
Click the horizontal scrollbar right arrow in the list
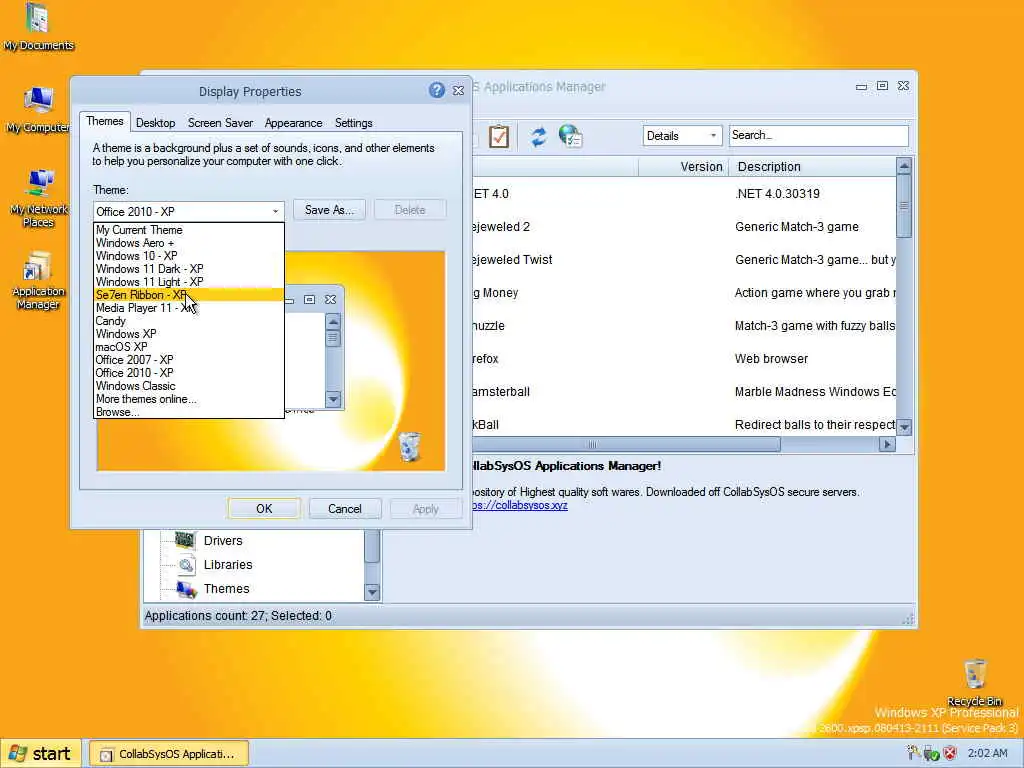tap(886, 444)
